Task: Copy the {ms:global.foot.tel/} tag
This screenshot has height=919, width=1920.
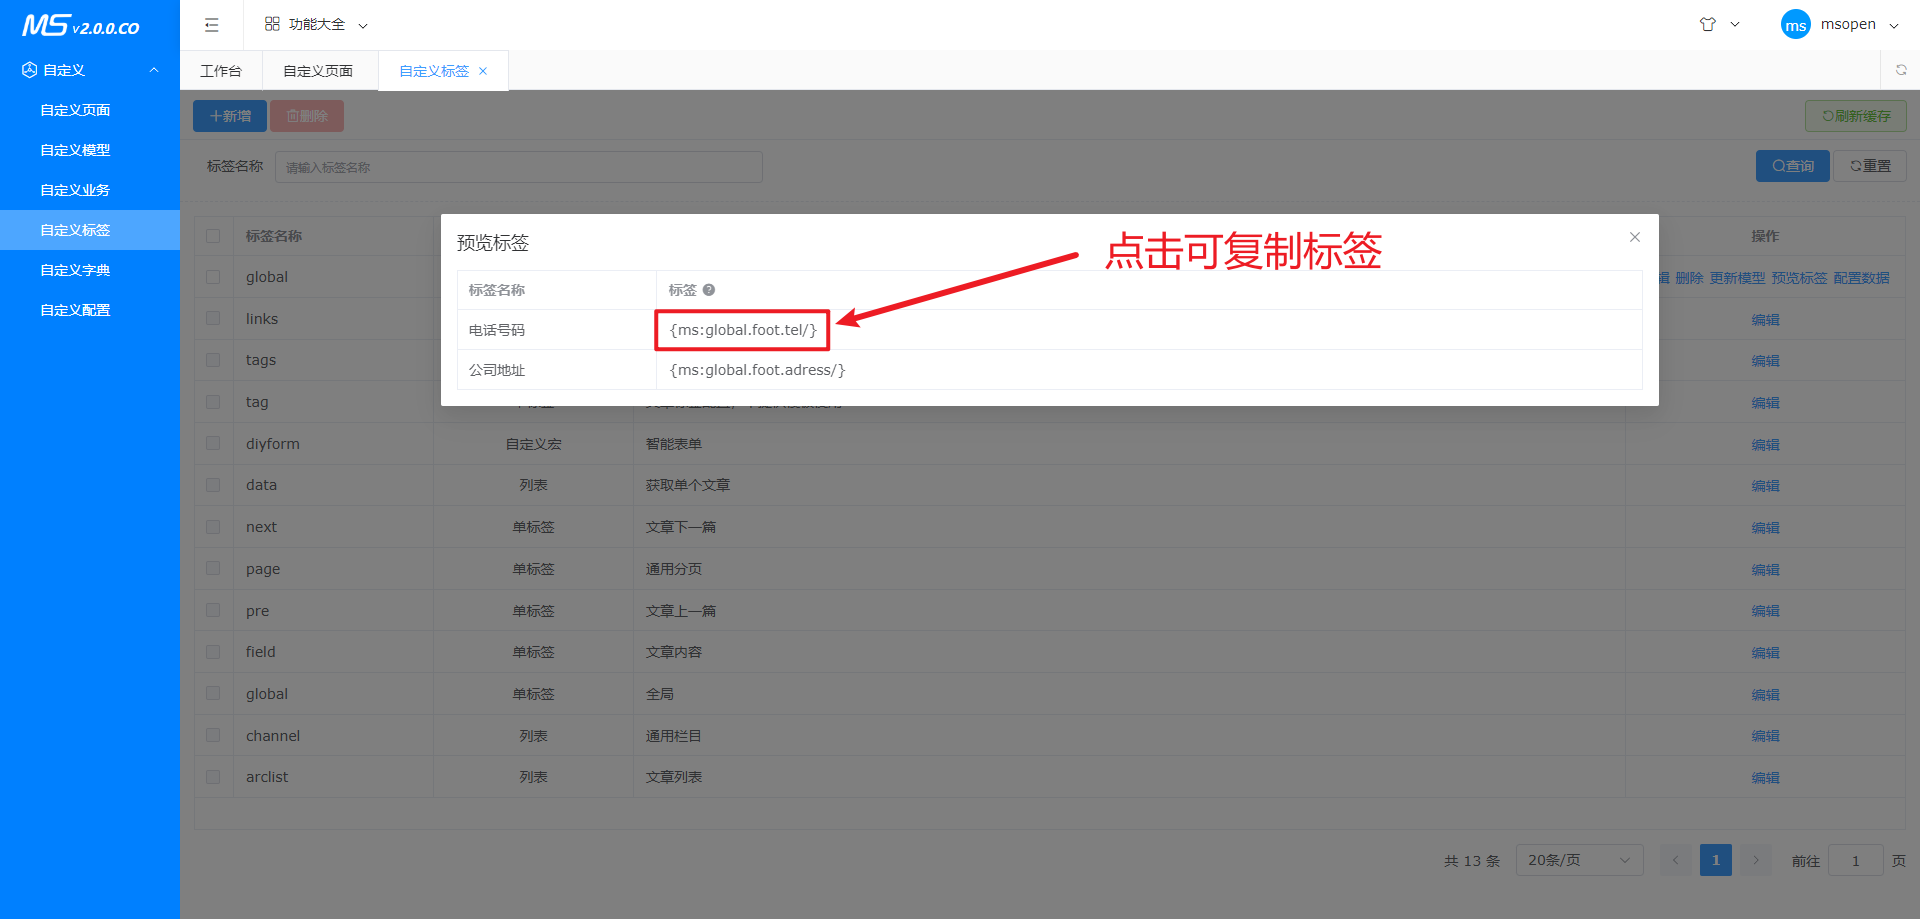Action: [x=743, y=330]
